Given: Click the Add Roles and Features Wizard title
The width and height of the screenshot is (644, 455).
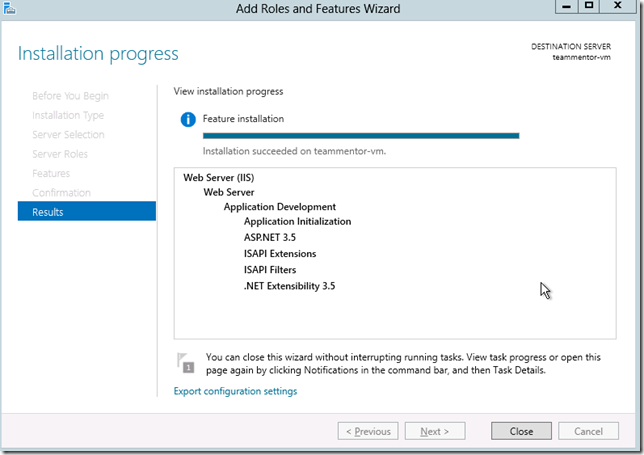Looking at the screenshot, I should pyautogui.click(x=318, y=9).
